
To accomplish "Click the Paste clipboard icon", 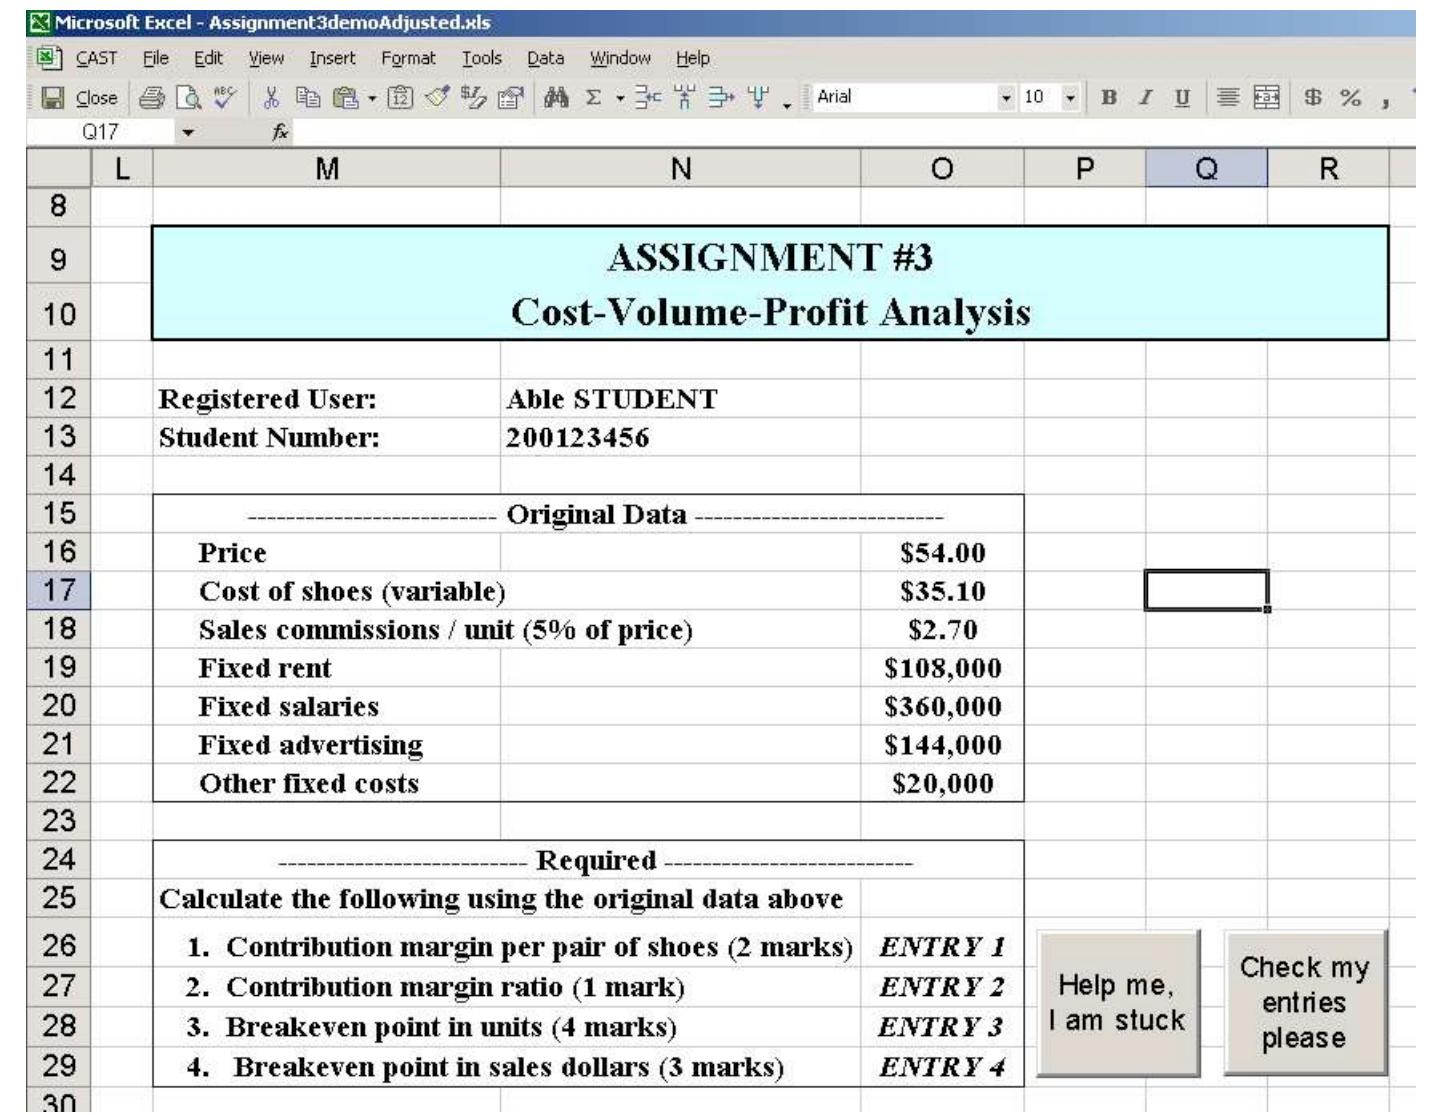I will [x=344, y=98].
